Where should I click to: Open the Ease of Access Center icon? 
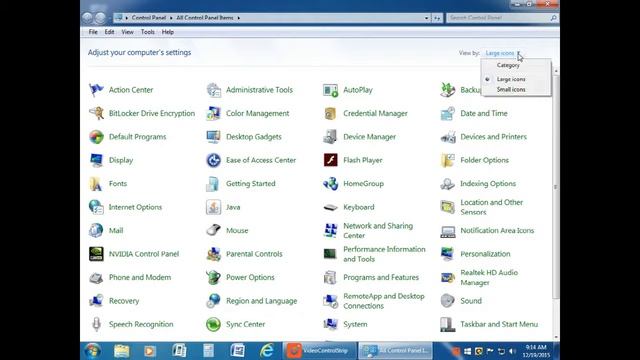click(x=213, y=160)
